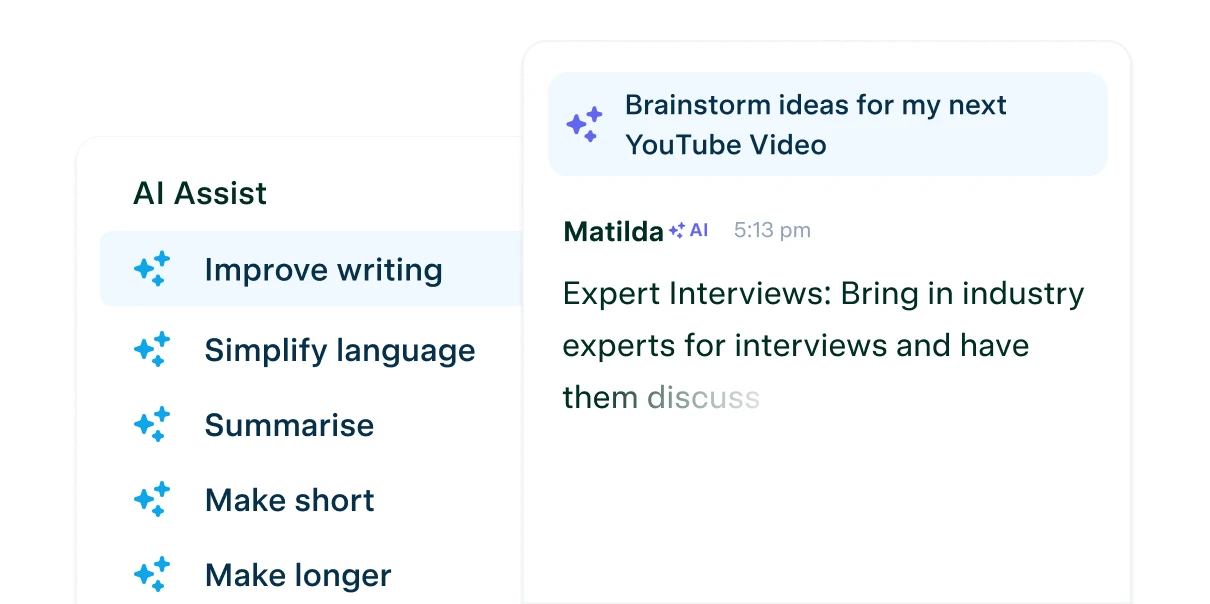Click the line experts for interviews and have

(x=796, y=346)
